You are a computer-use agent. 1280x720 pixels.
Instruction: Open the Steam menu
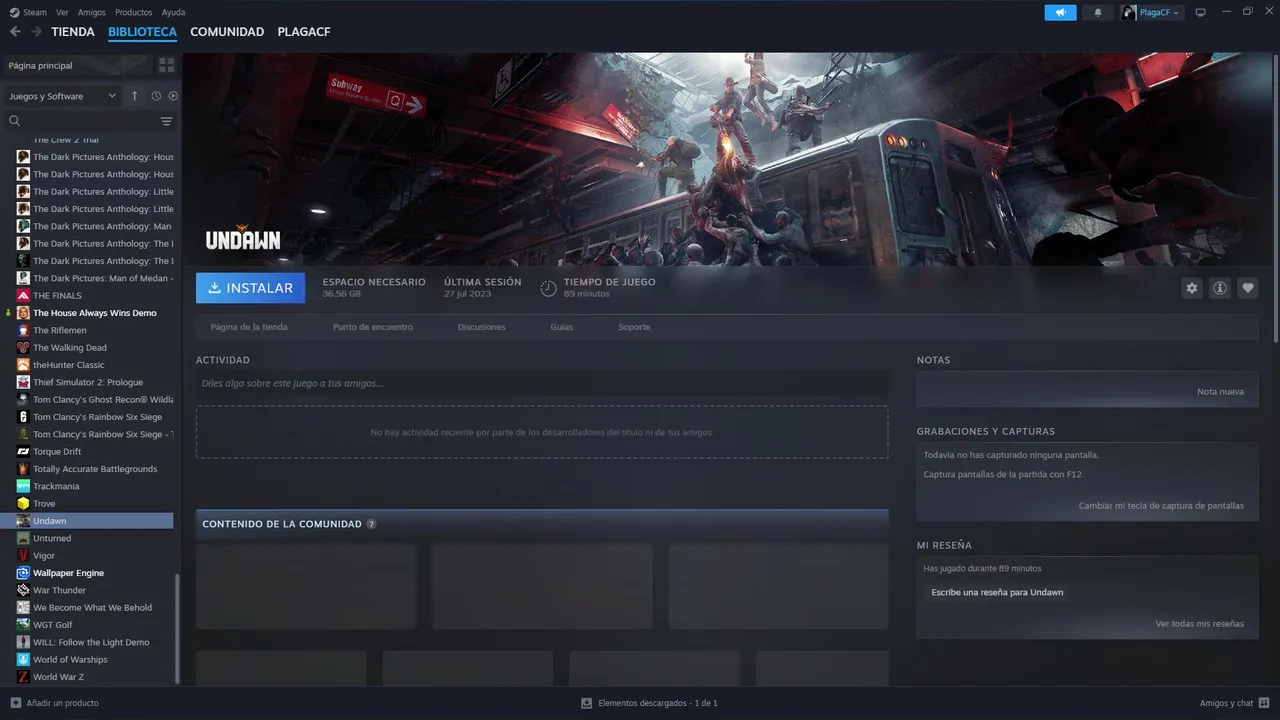tap(29, 12)
